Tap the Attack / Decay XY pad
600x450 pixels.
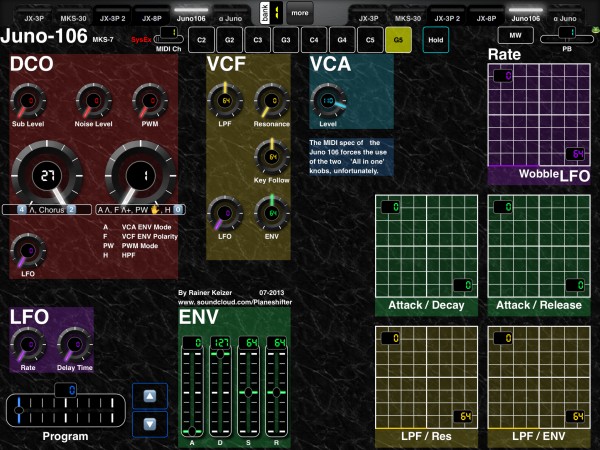(x=426, y=246)
